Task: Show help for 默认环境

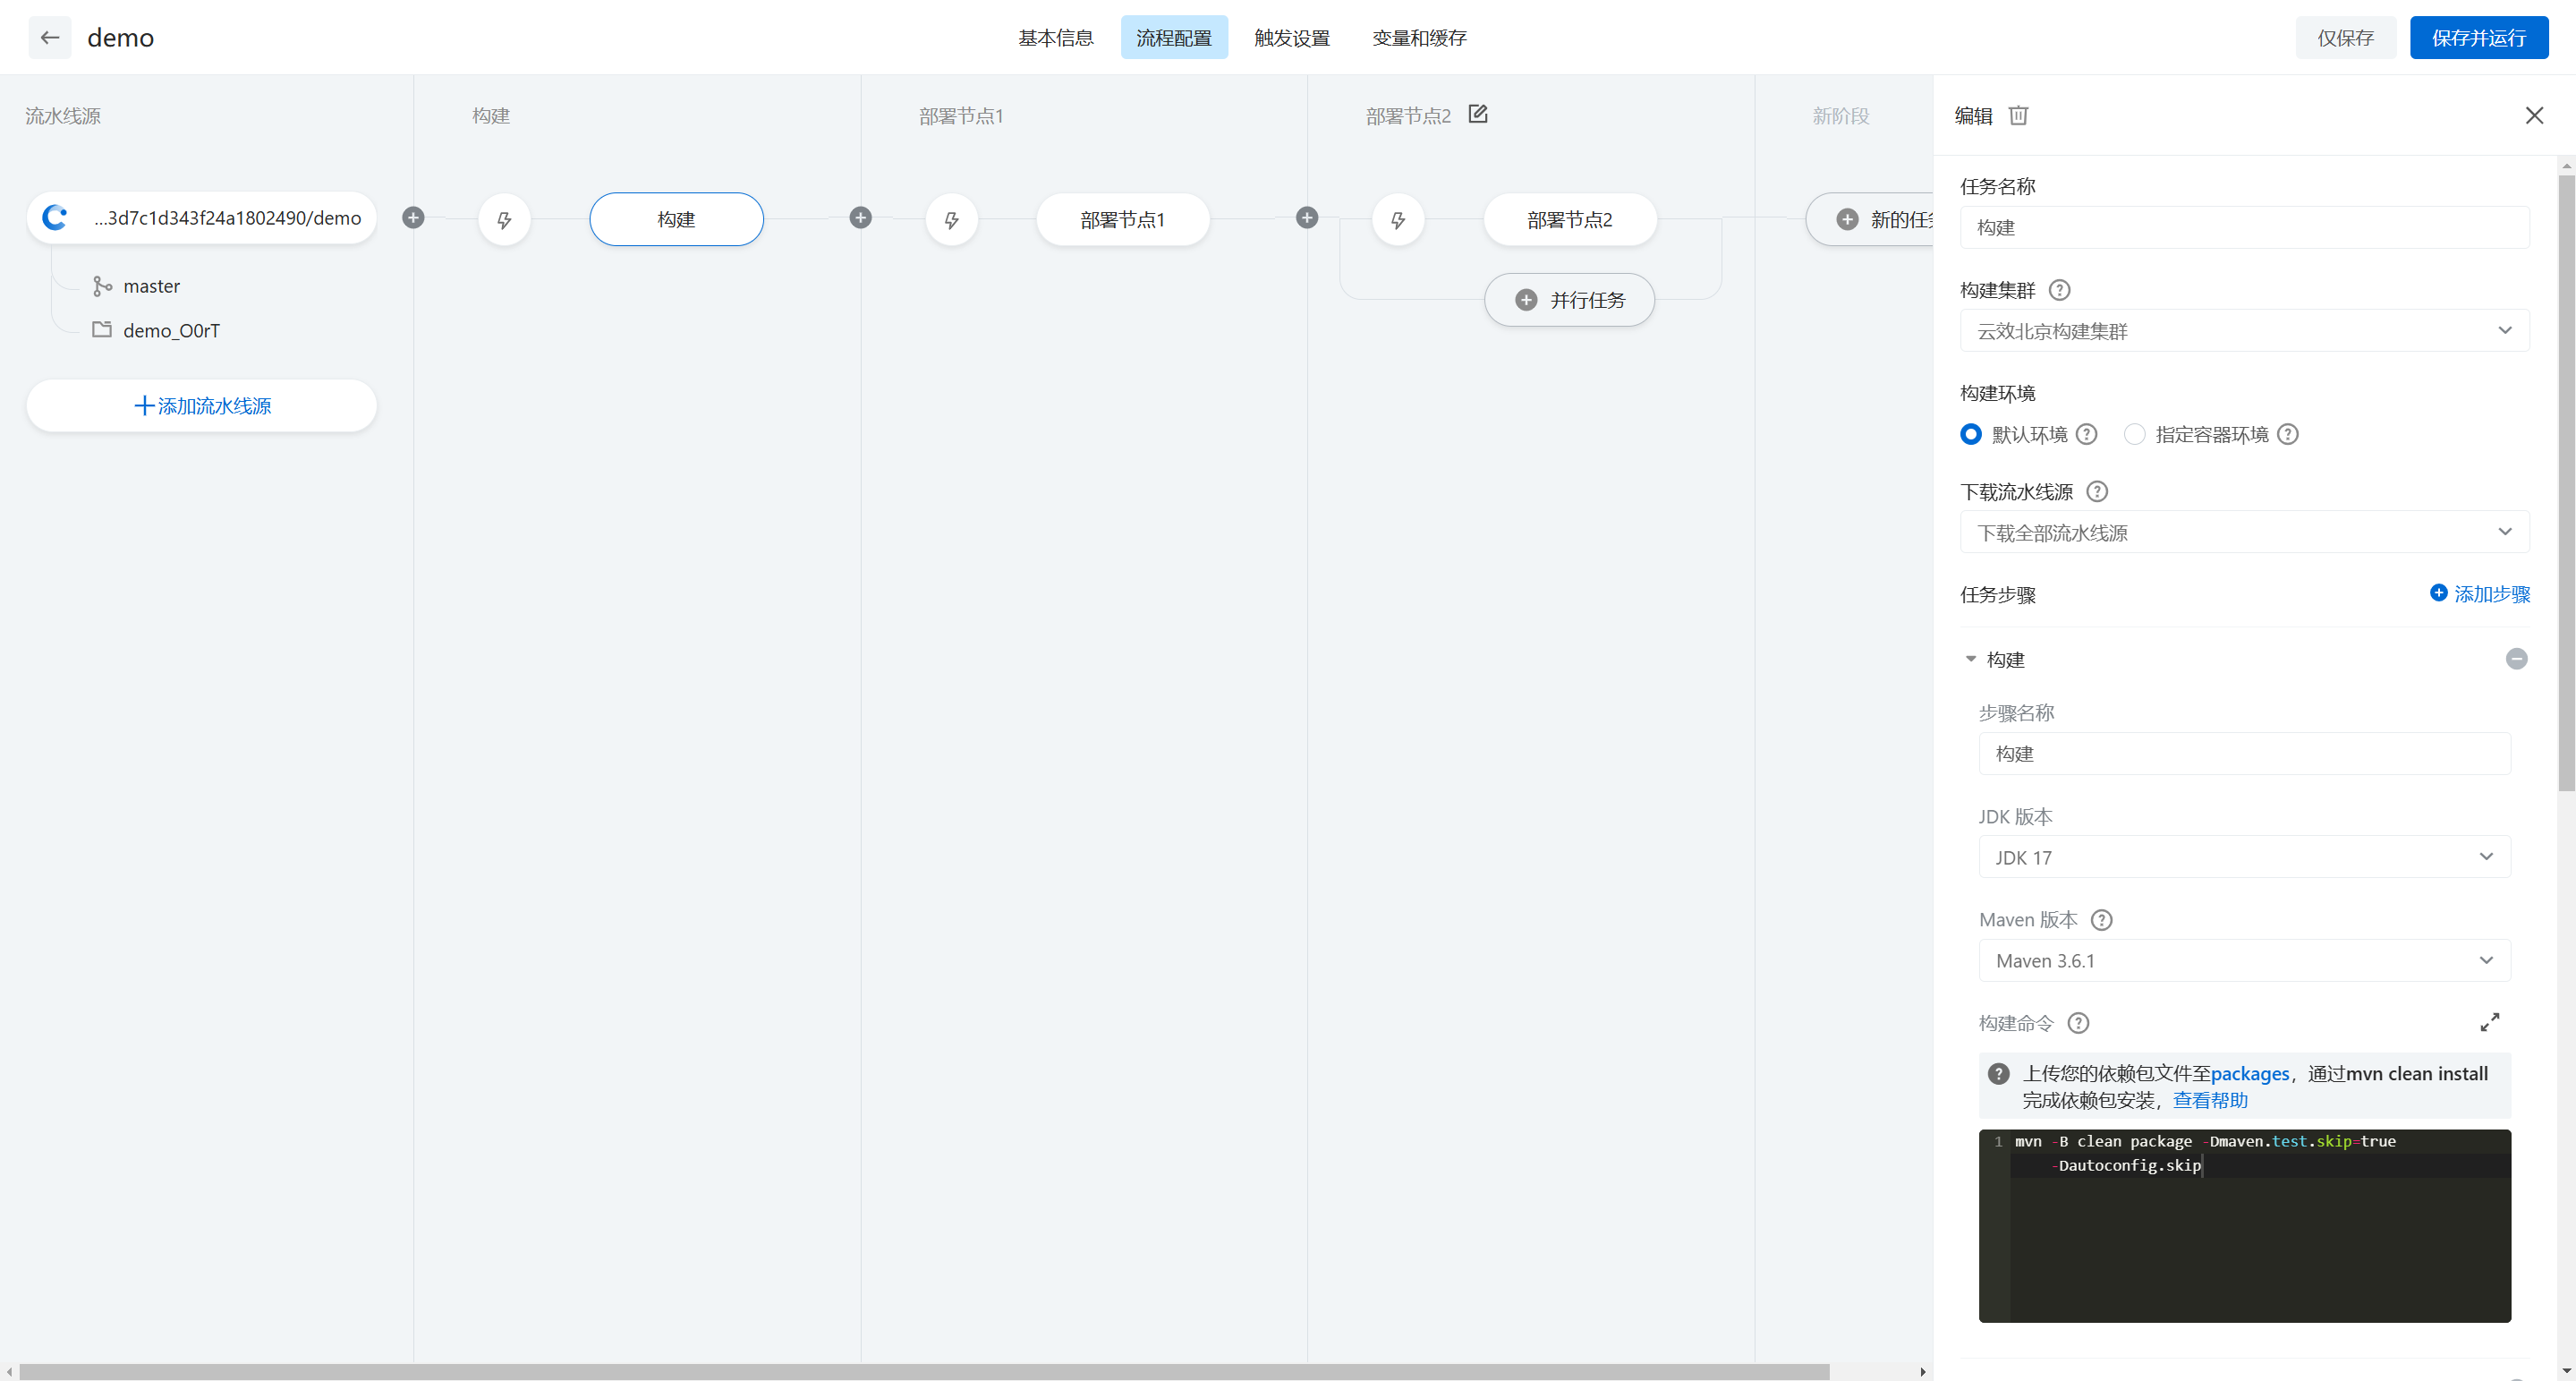Action: click(2086, 434)
